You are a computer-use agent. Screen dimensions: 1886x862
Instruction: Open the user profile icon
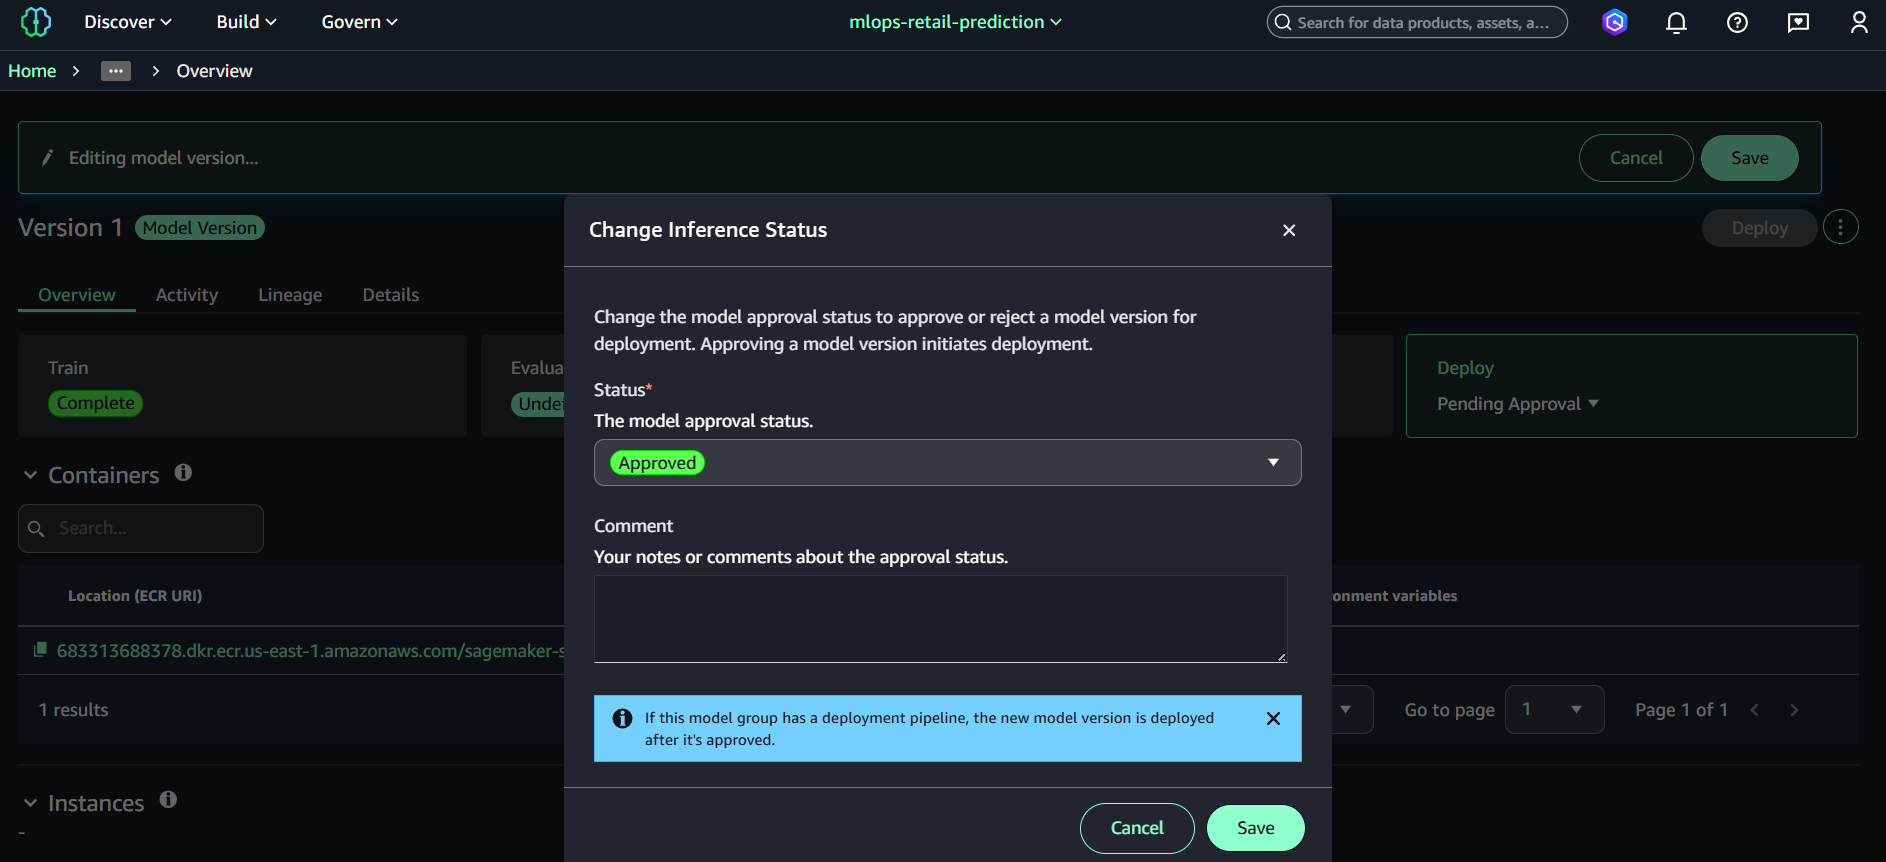1858,22
